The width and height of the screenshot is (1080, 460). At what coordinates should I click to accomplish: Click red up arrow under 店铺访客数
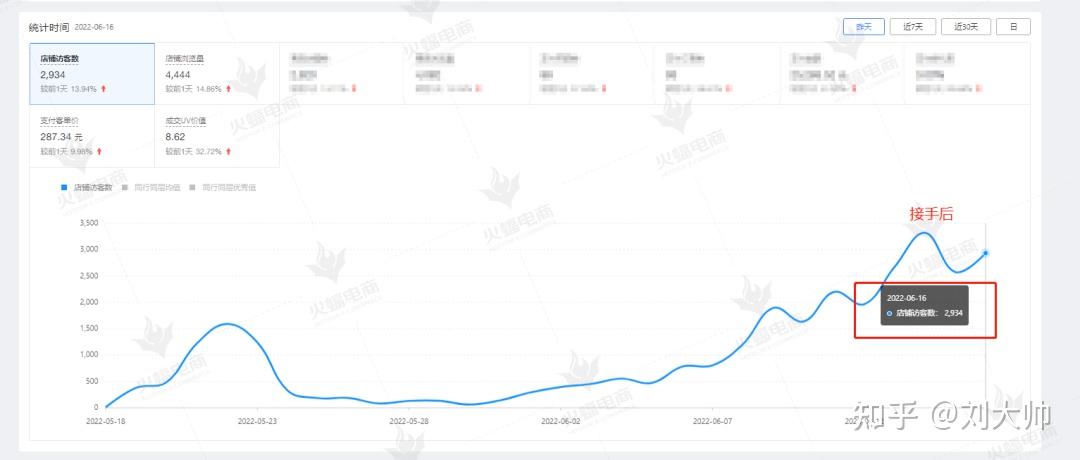point(103,89)
